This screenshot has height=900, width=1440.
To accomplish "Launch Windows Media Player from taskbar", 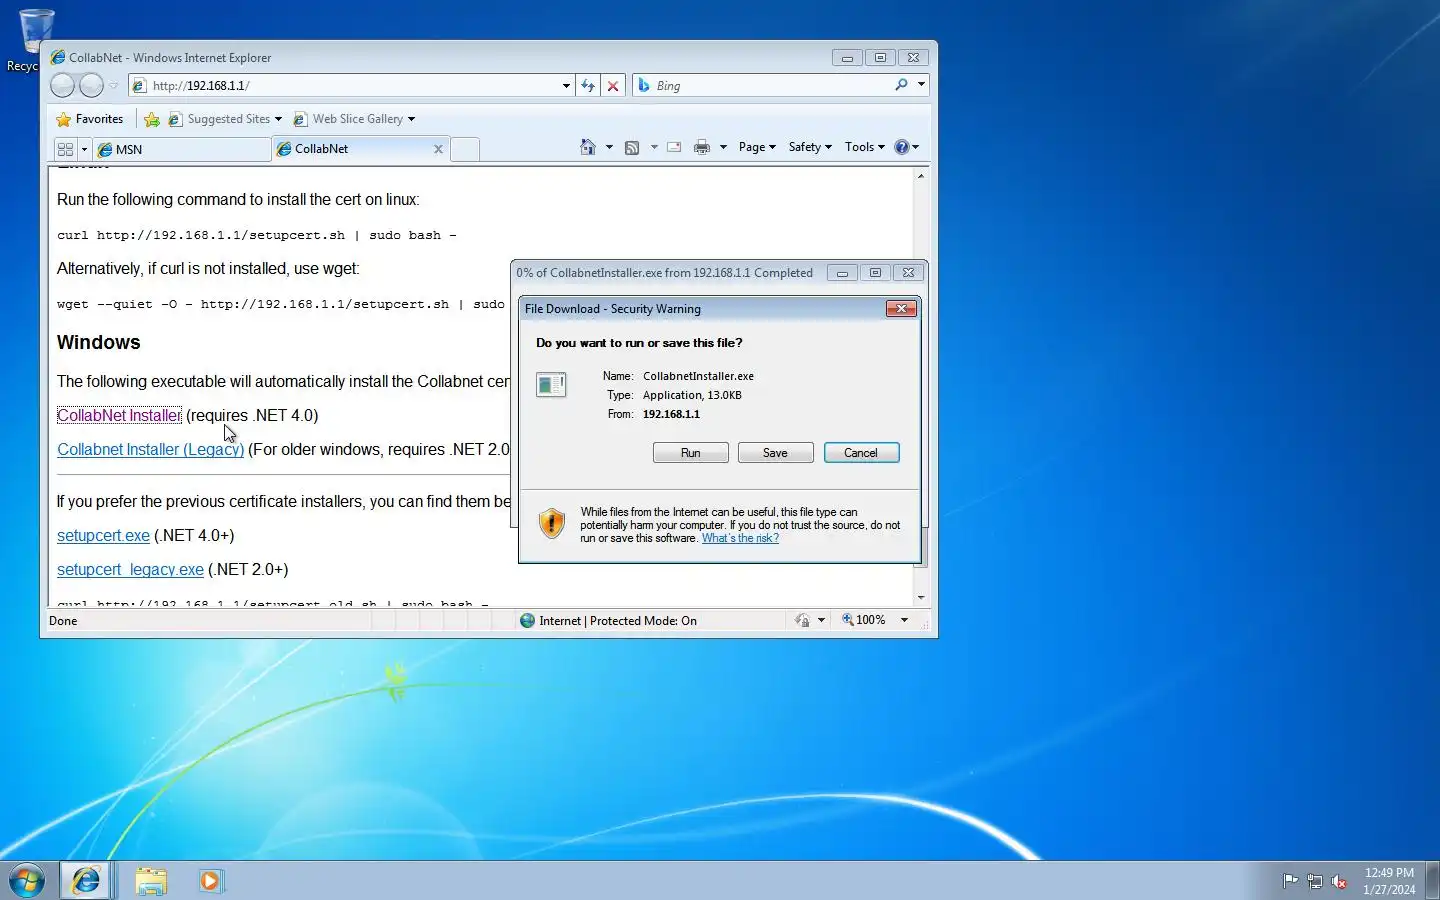I will click(x=211, y=881).
